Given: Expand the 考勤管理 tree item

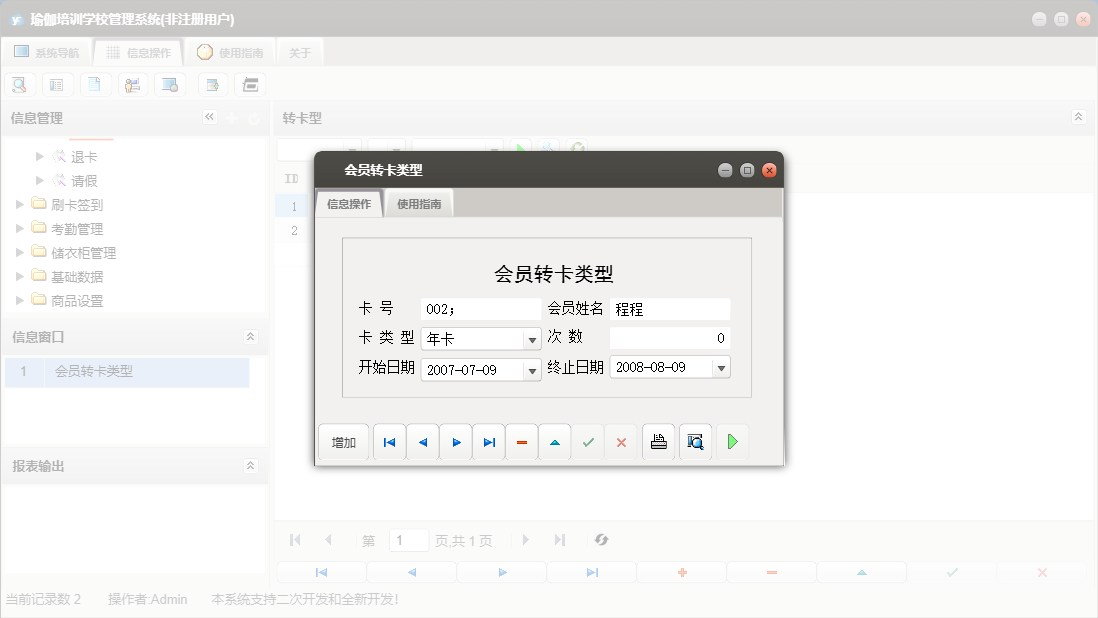Looking at the screenshot, I should (x=18, y=228).
